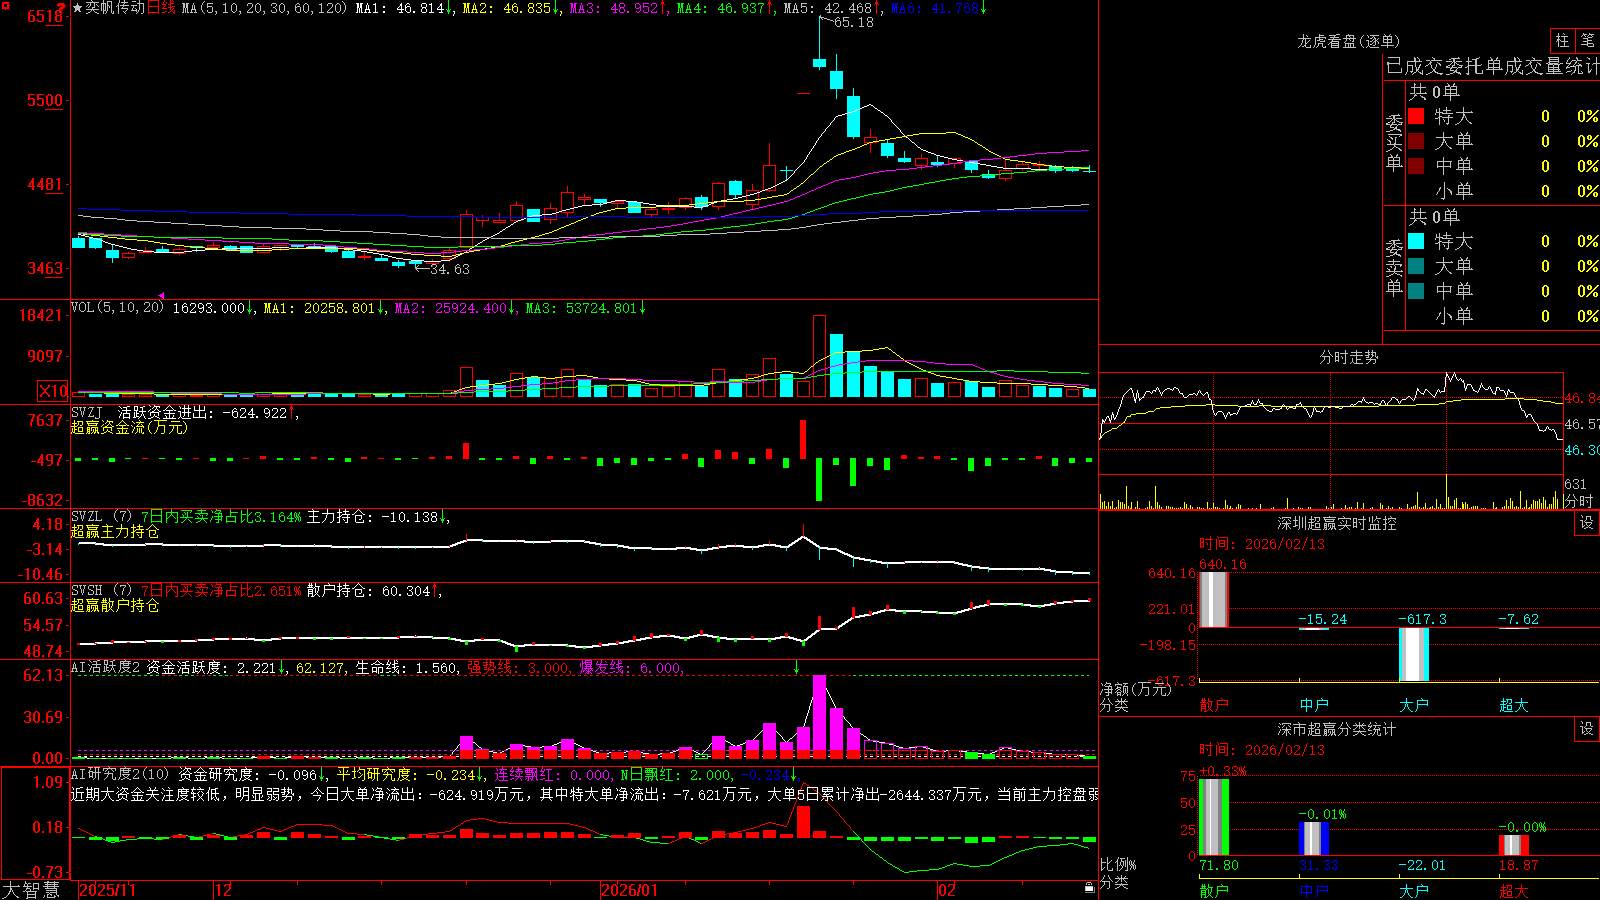The height and width of the screenshot is (900, 1600).
Task: Click the tallest magenta bar in AI活跃度 chart
Action: tap(819, 716)
